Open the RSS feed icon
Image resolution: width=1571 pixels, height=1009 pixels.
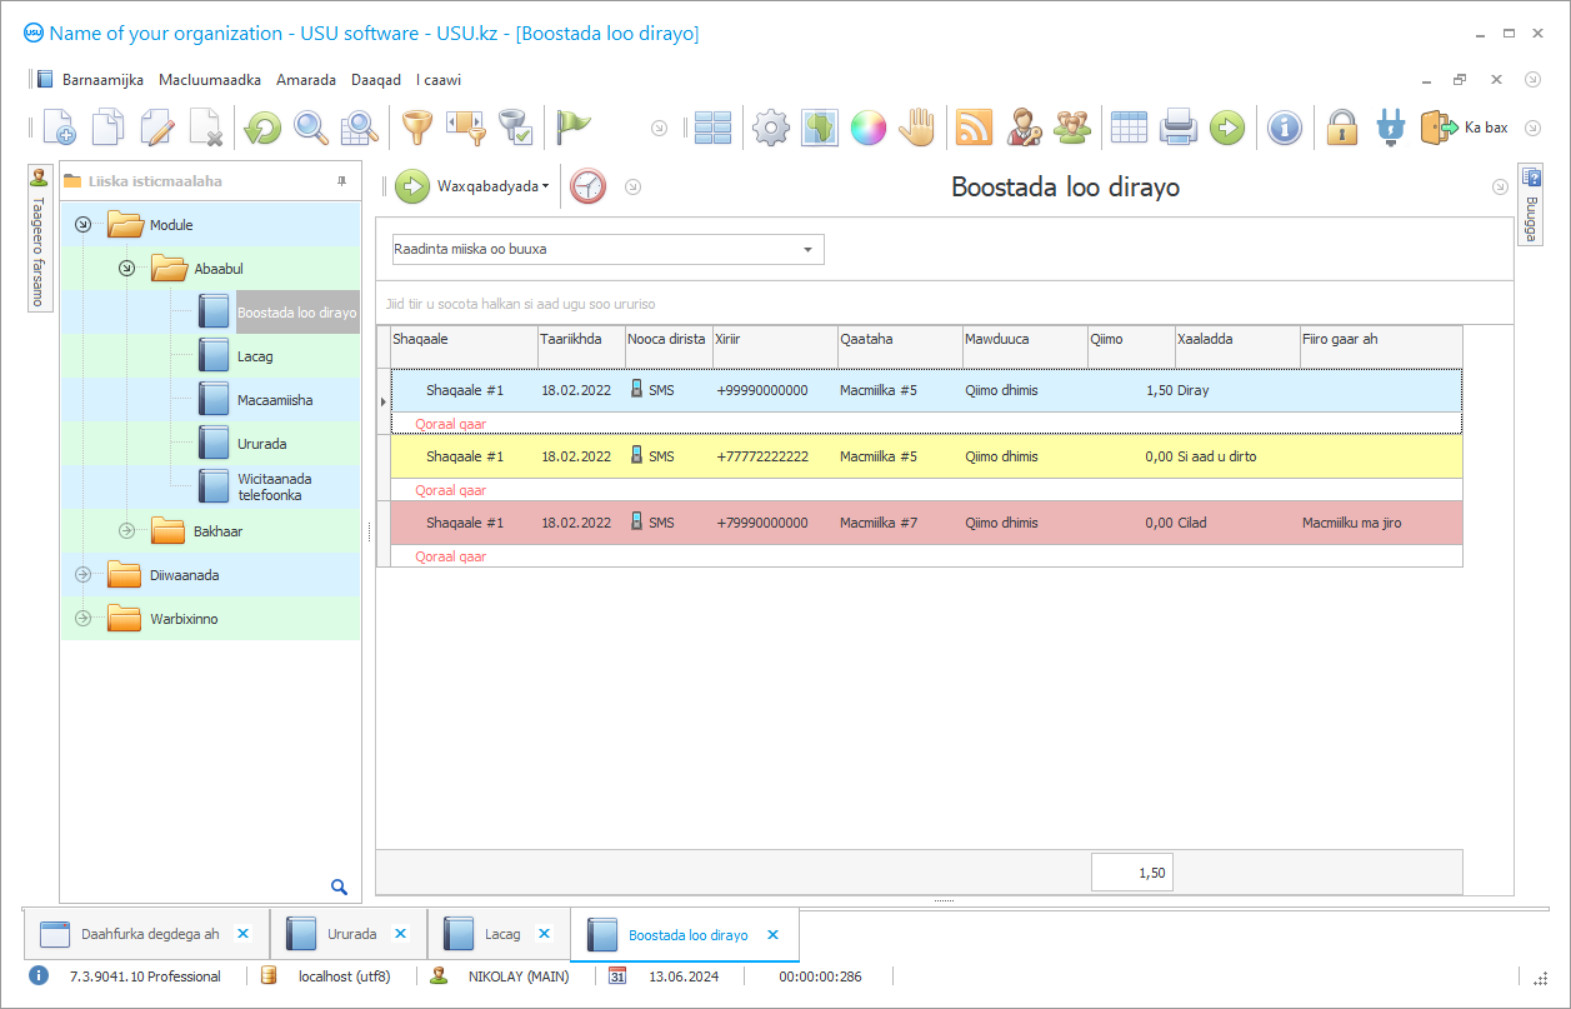pos(974,128)
